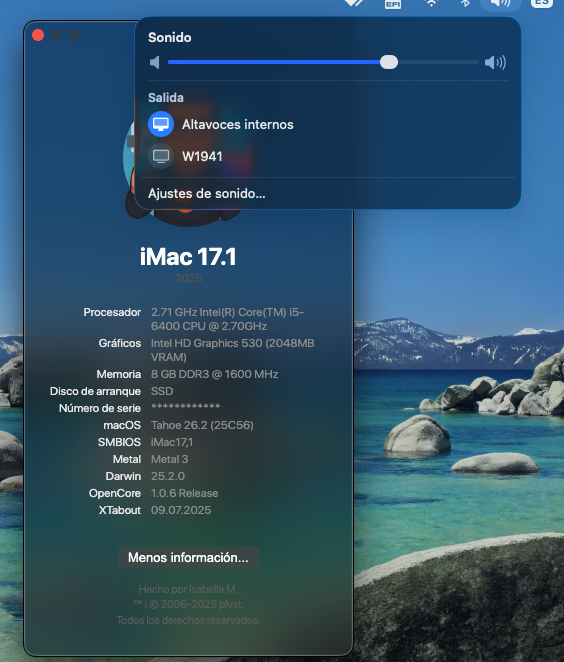Viewport: 564px width, 662px height.
Task: Click the Menos información... button
Action: (188, 557)
